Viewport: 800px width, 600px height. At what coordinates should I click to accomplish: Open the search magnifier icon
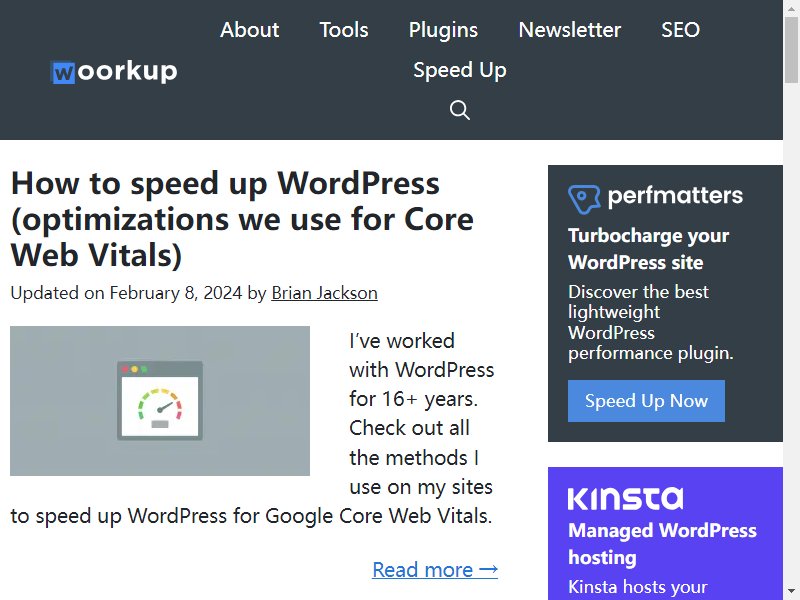coord(460,110)
